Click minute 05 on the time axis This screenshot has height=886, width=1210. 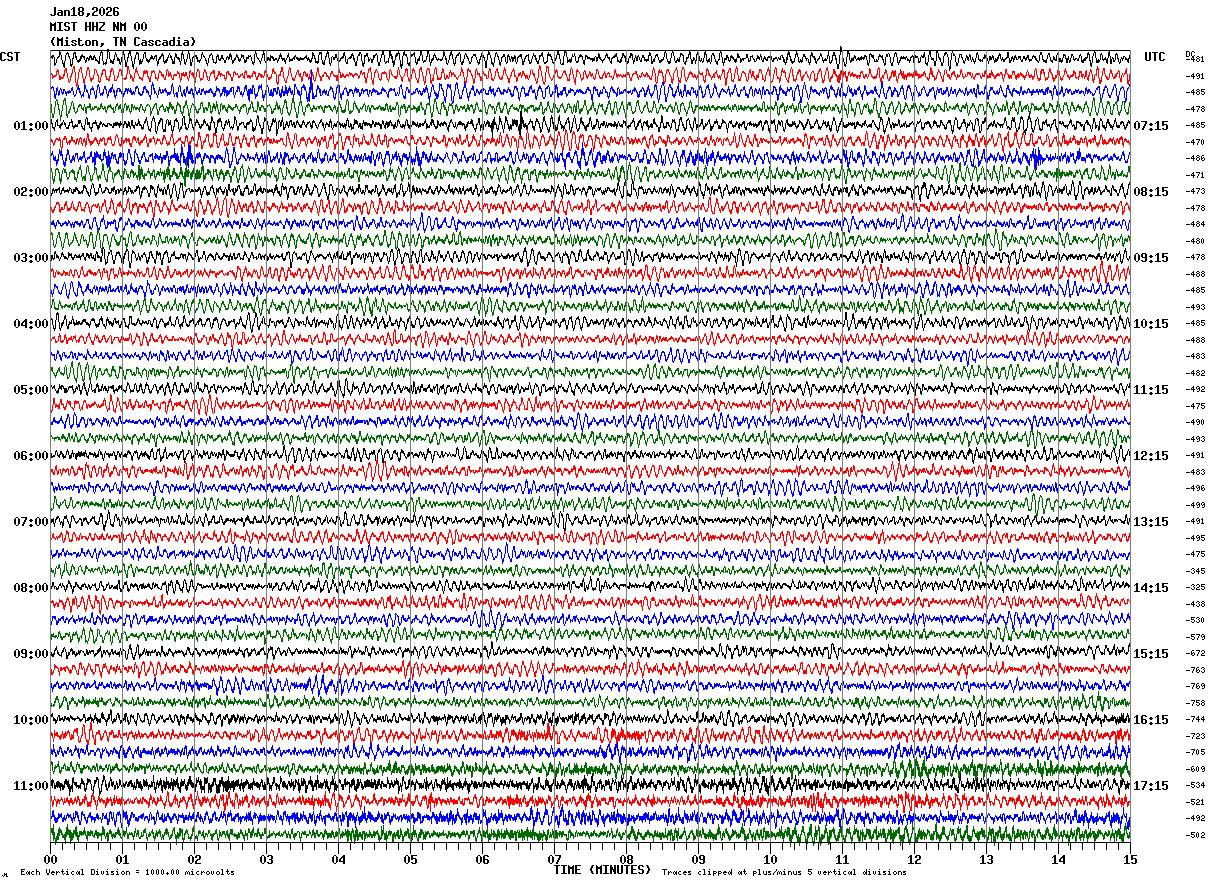pyautogui.click(x=410, y=859)
